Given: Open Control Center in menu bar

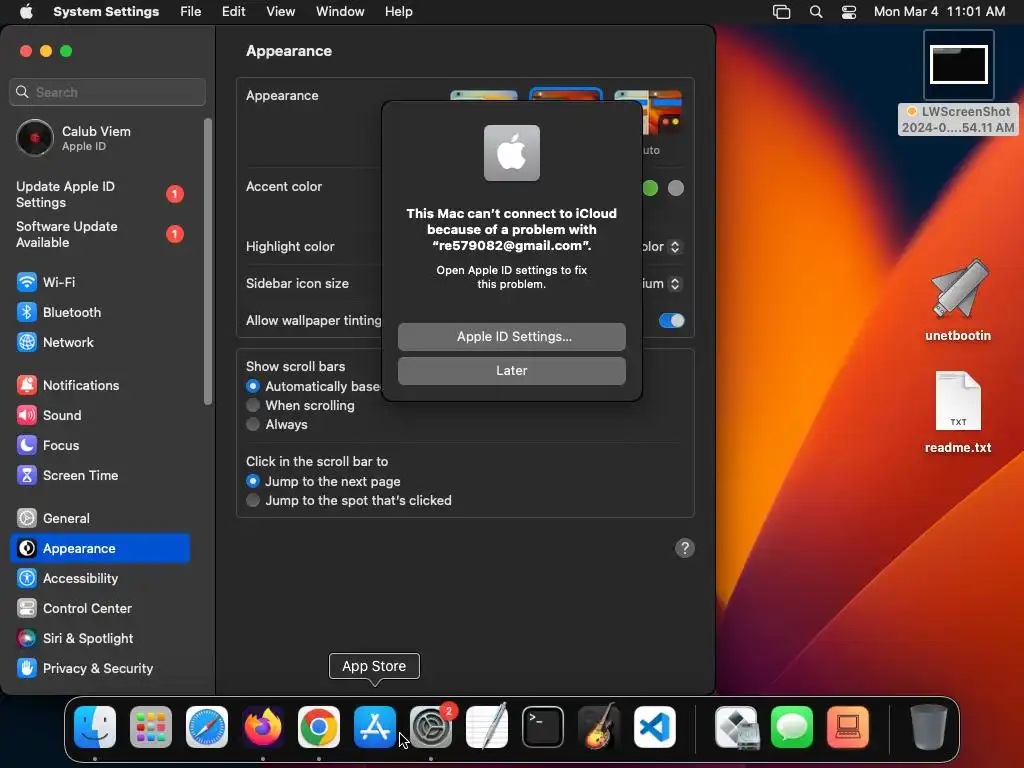Looking at the screenshot, I should [849, 12].
